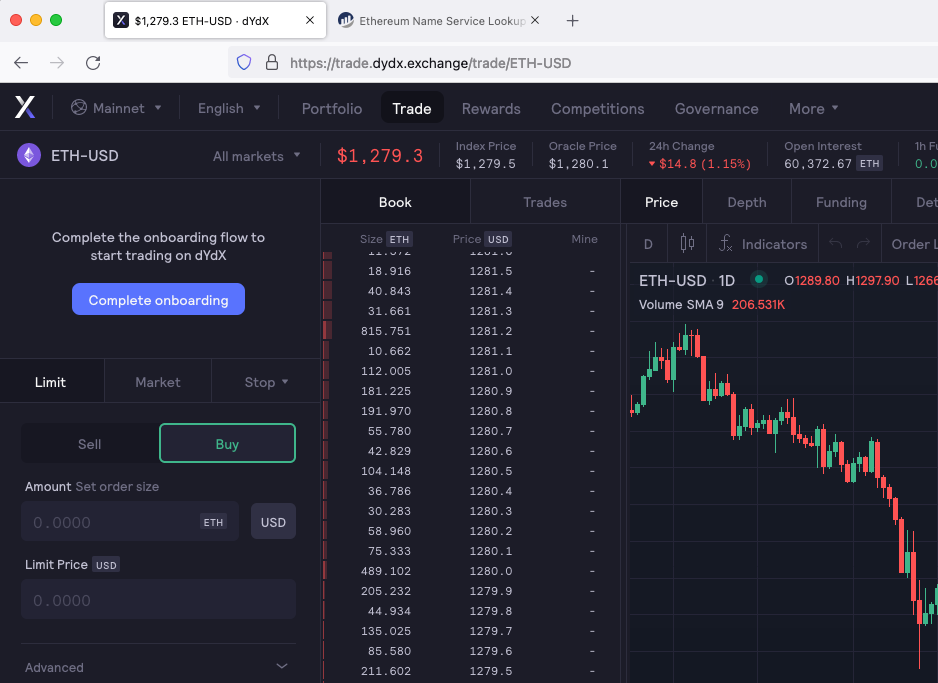Screen dimensions: 938x683
Task: Click the Limit Price input field
Action: click(158, 599)
